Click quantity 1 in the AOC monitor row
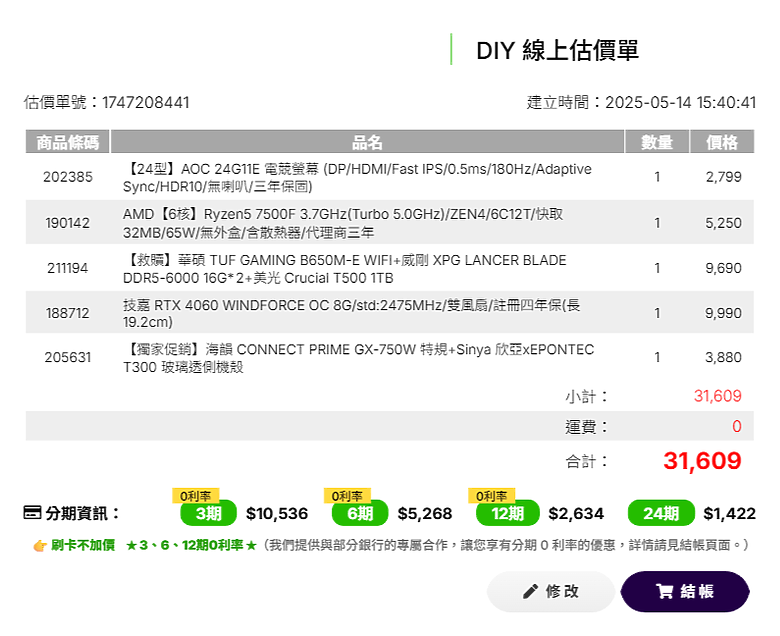The image size is (780, 636). point(657,177)
